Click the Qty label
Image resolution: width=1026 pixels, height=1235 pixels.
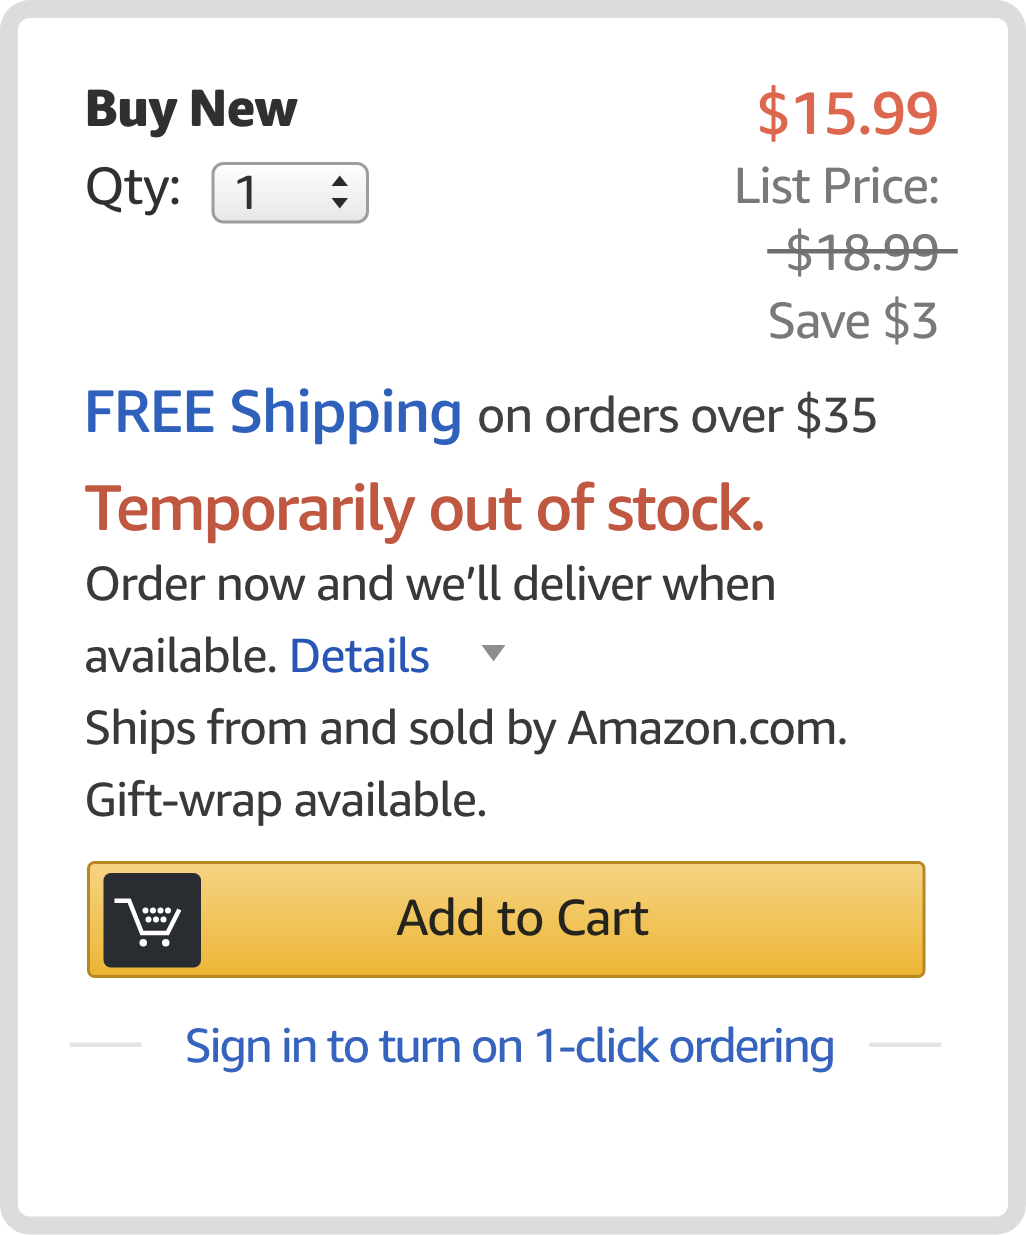point(132,190)
